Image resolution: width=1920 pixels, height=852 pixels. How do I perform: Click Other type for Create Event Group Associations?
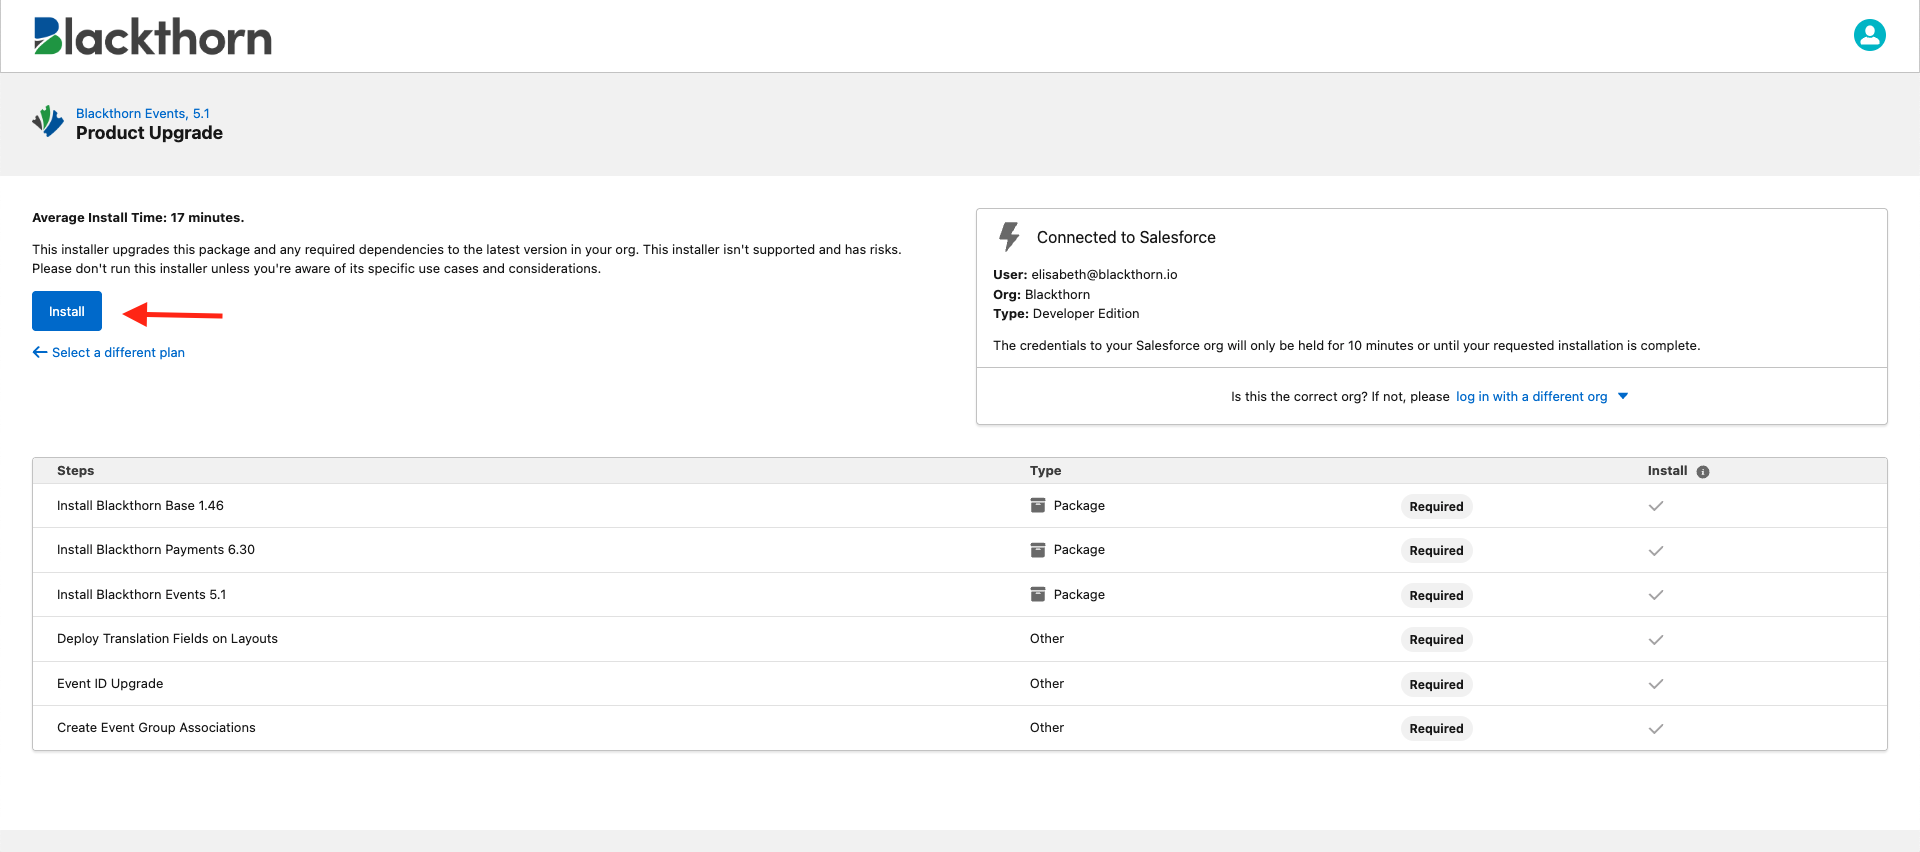1047,728
